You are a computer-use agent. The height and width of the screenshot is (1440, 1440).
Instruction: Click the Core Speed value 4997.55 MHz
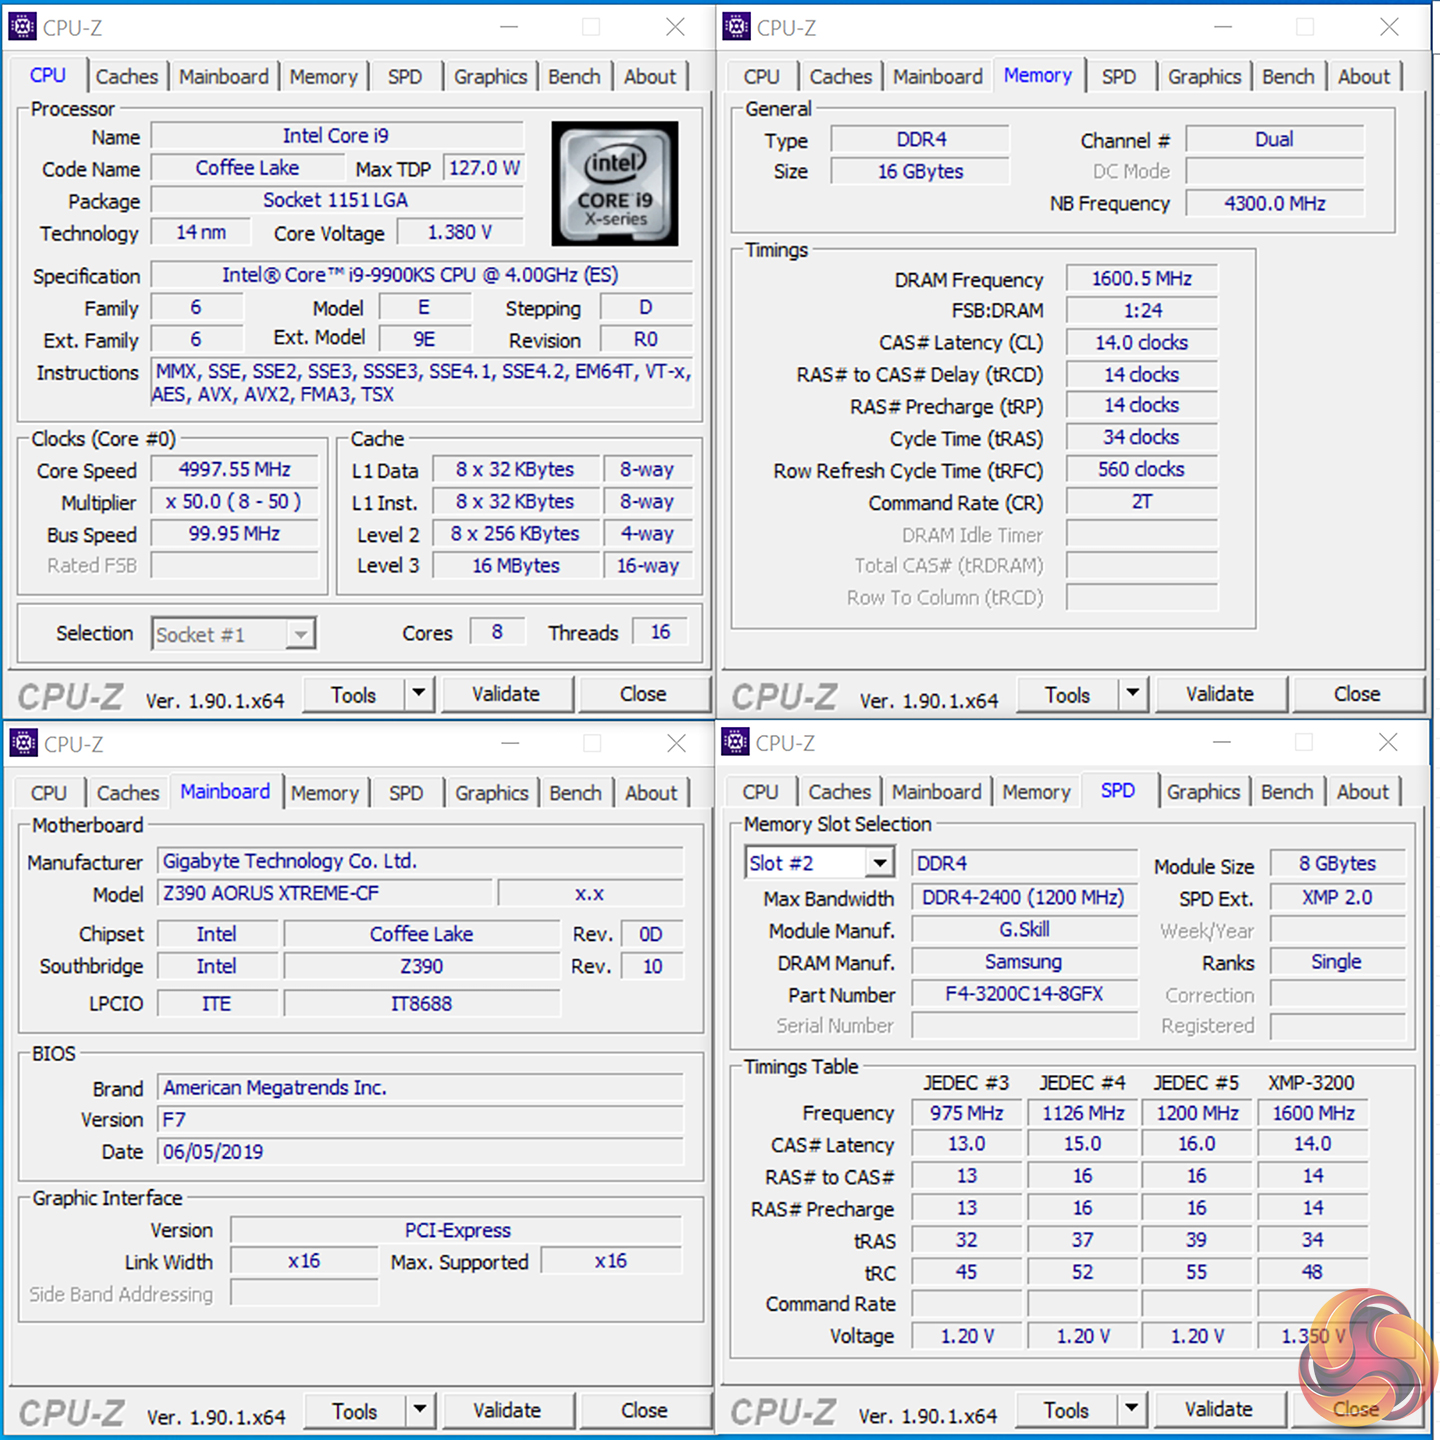[235, 469]
